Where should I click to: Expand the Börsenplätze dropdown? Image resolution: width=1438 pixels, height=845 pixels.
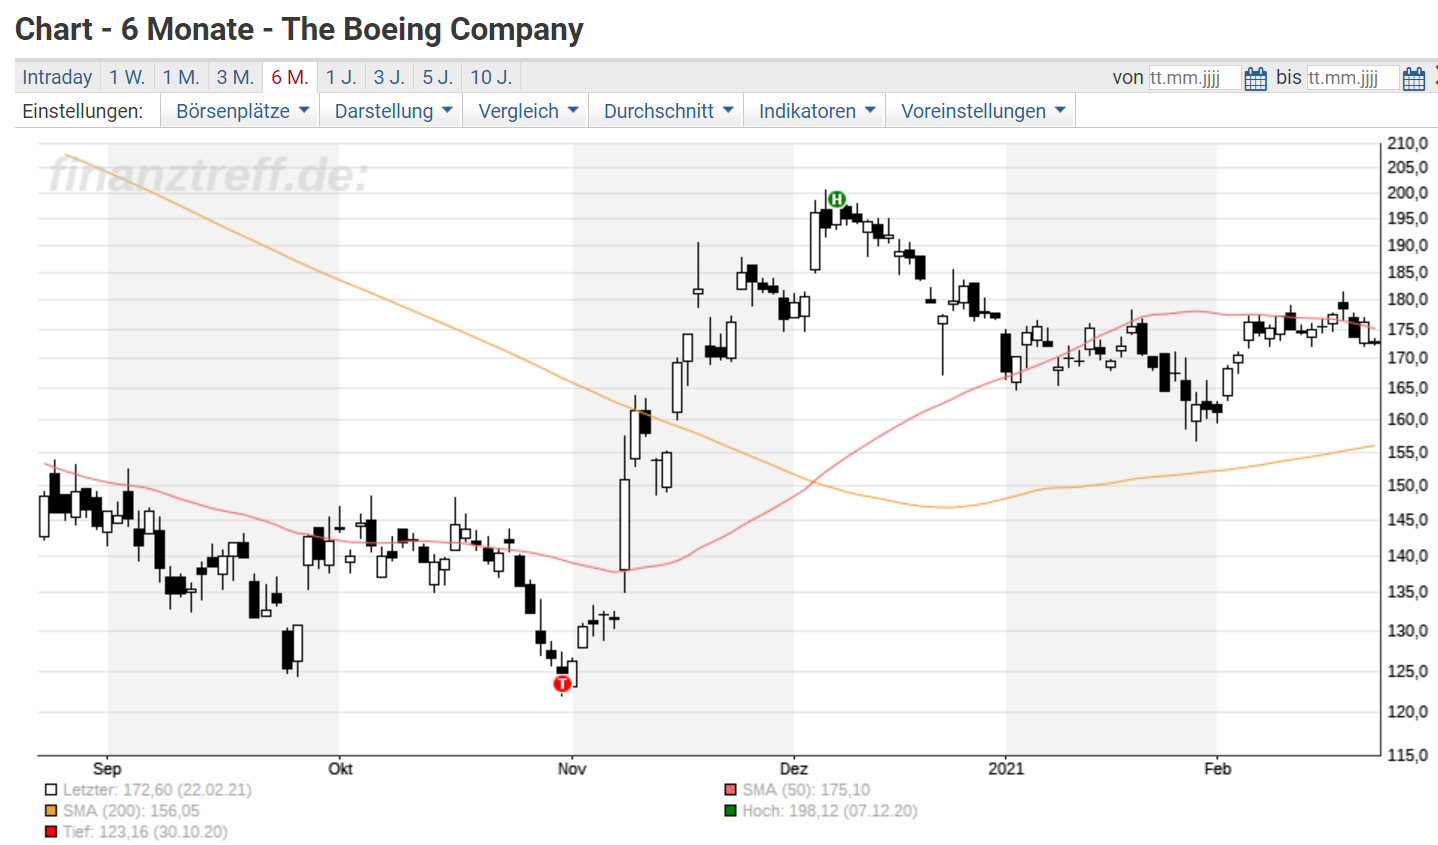coord(242,111)
